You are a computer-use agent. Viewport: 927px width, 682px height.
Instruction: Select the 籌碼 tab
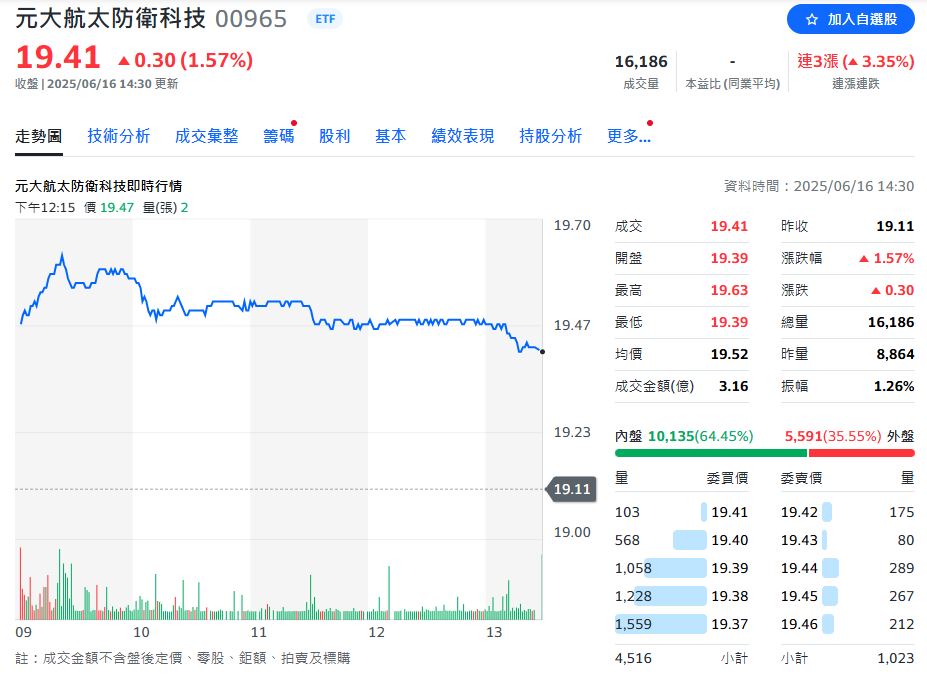(278, 136)
